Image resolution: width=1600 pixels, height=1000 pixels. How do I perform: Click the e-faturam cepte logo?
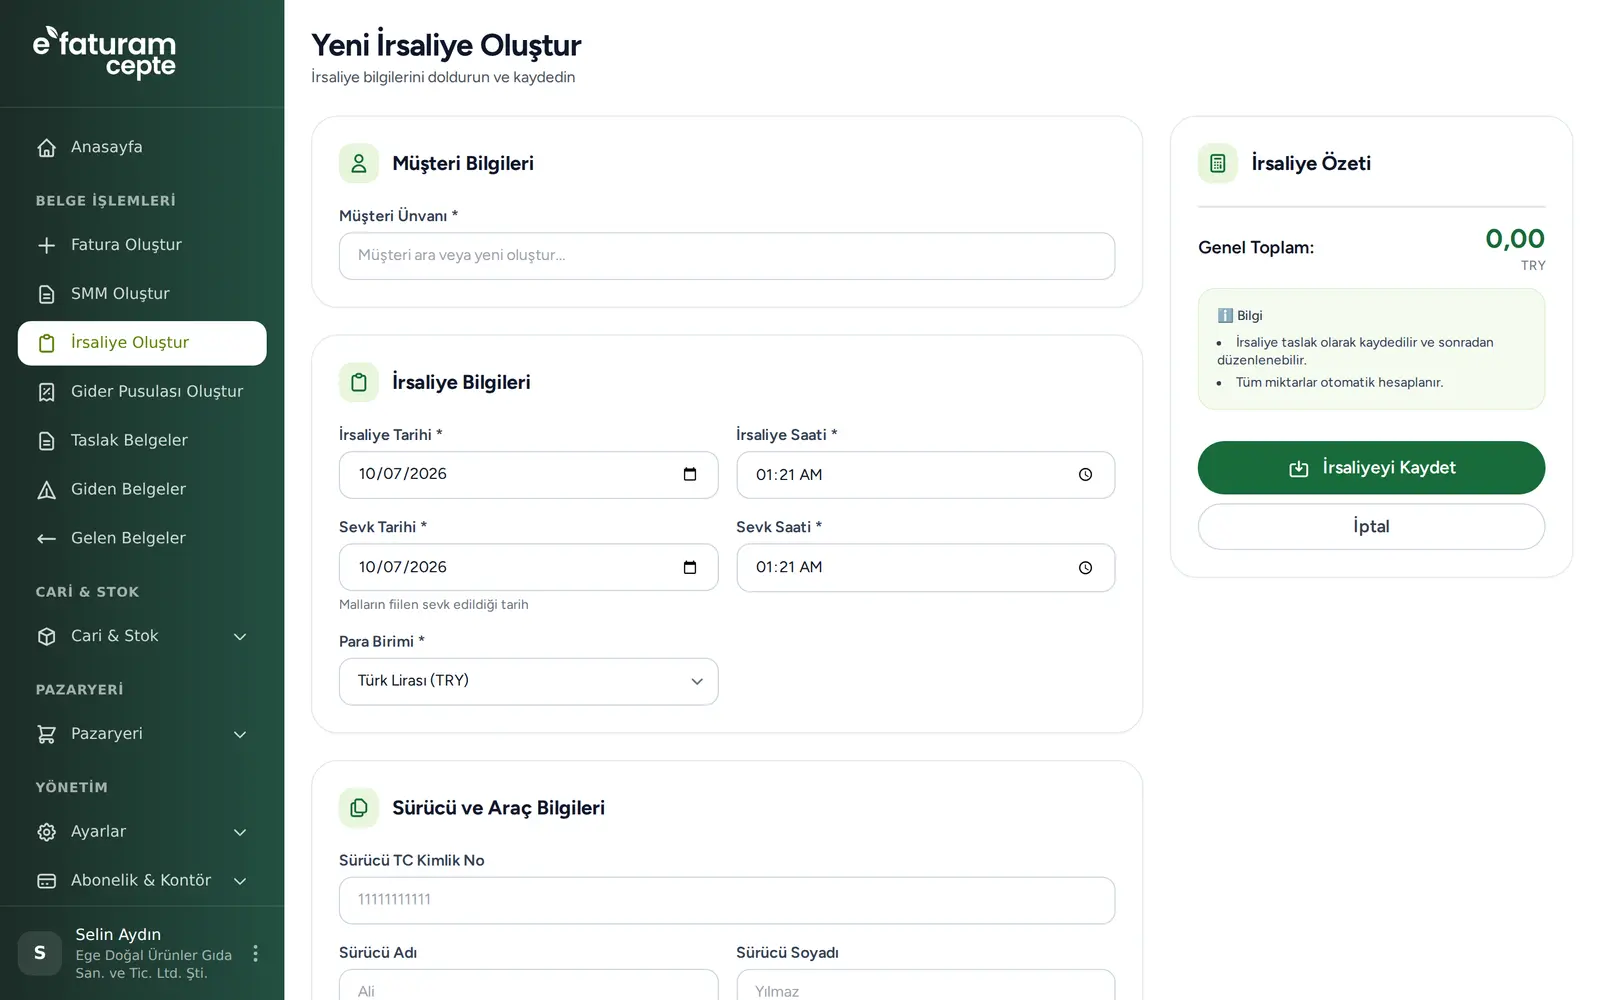click(104, 53)
